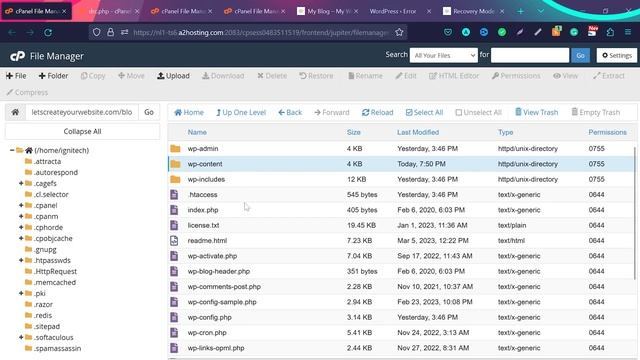Click the browser reload icon
Screen dimensions: 640x360
(x=48, y=32)
